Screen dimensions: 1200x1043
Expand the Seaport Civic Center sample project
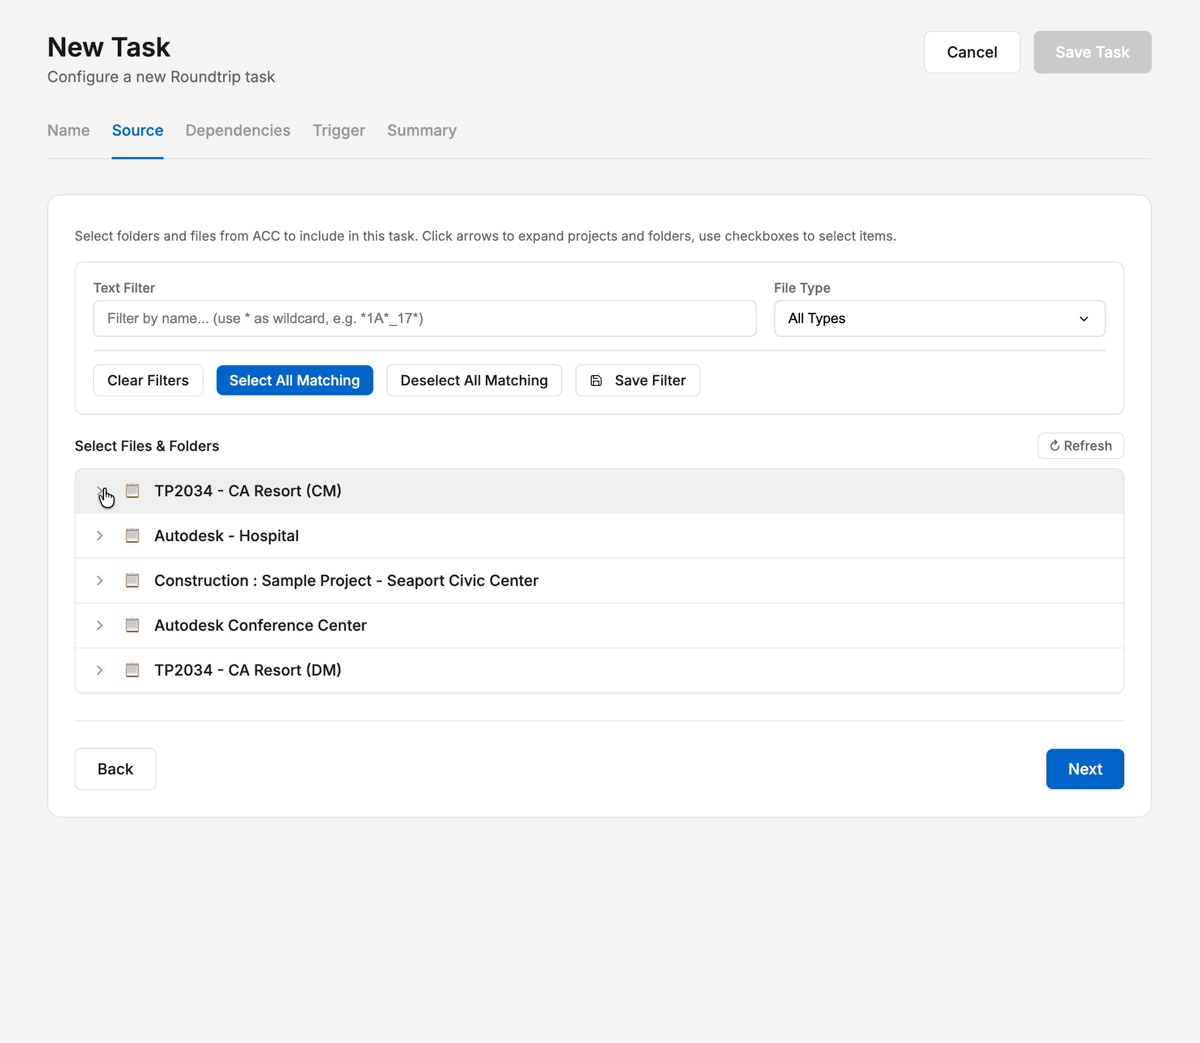coord(100,581)
